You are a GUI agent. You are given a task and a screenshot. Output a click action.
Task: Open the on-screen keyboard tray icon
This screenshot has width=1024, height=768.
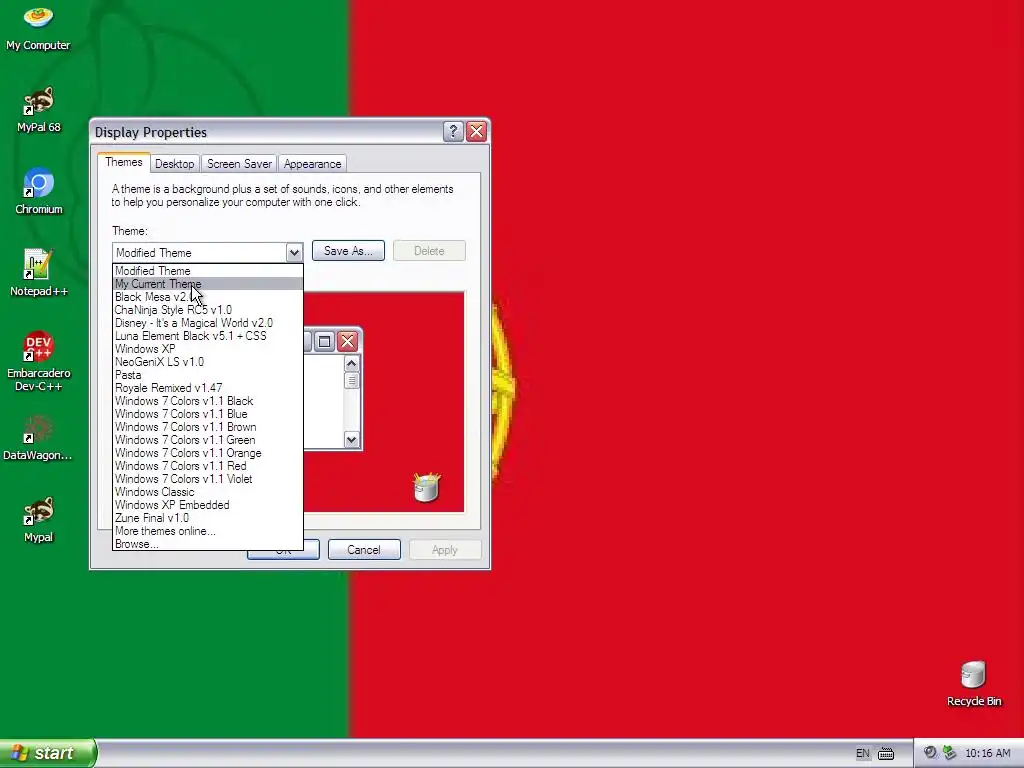(x=886, y=754)
